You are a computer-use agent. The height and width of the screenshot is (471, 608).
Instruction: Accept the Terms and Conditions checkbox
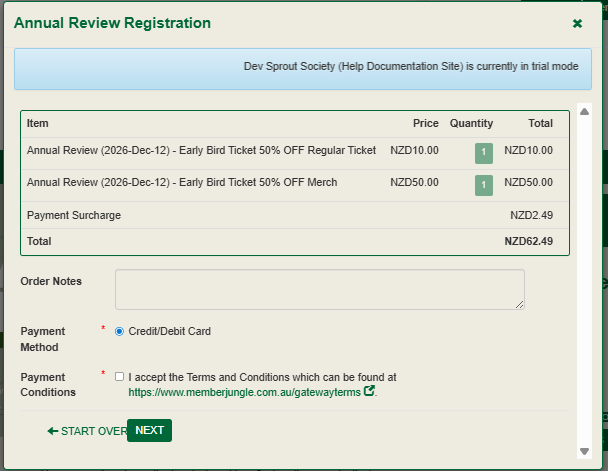click(x=120, y=377)
